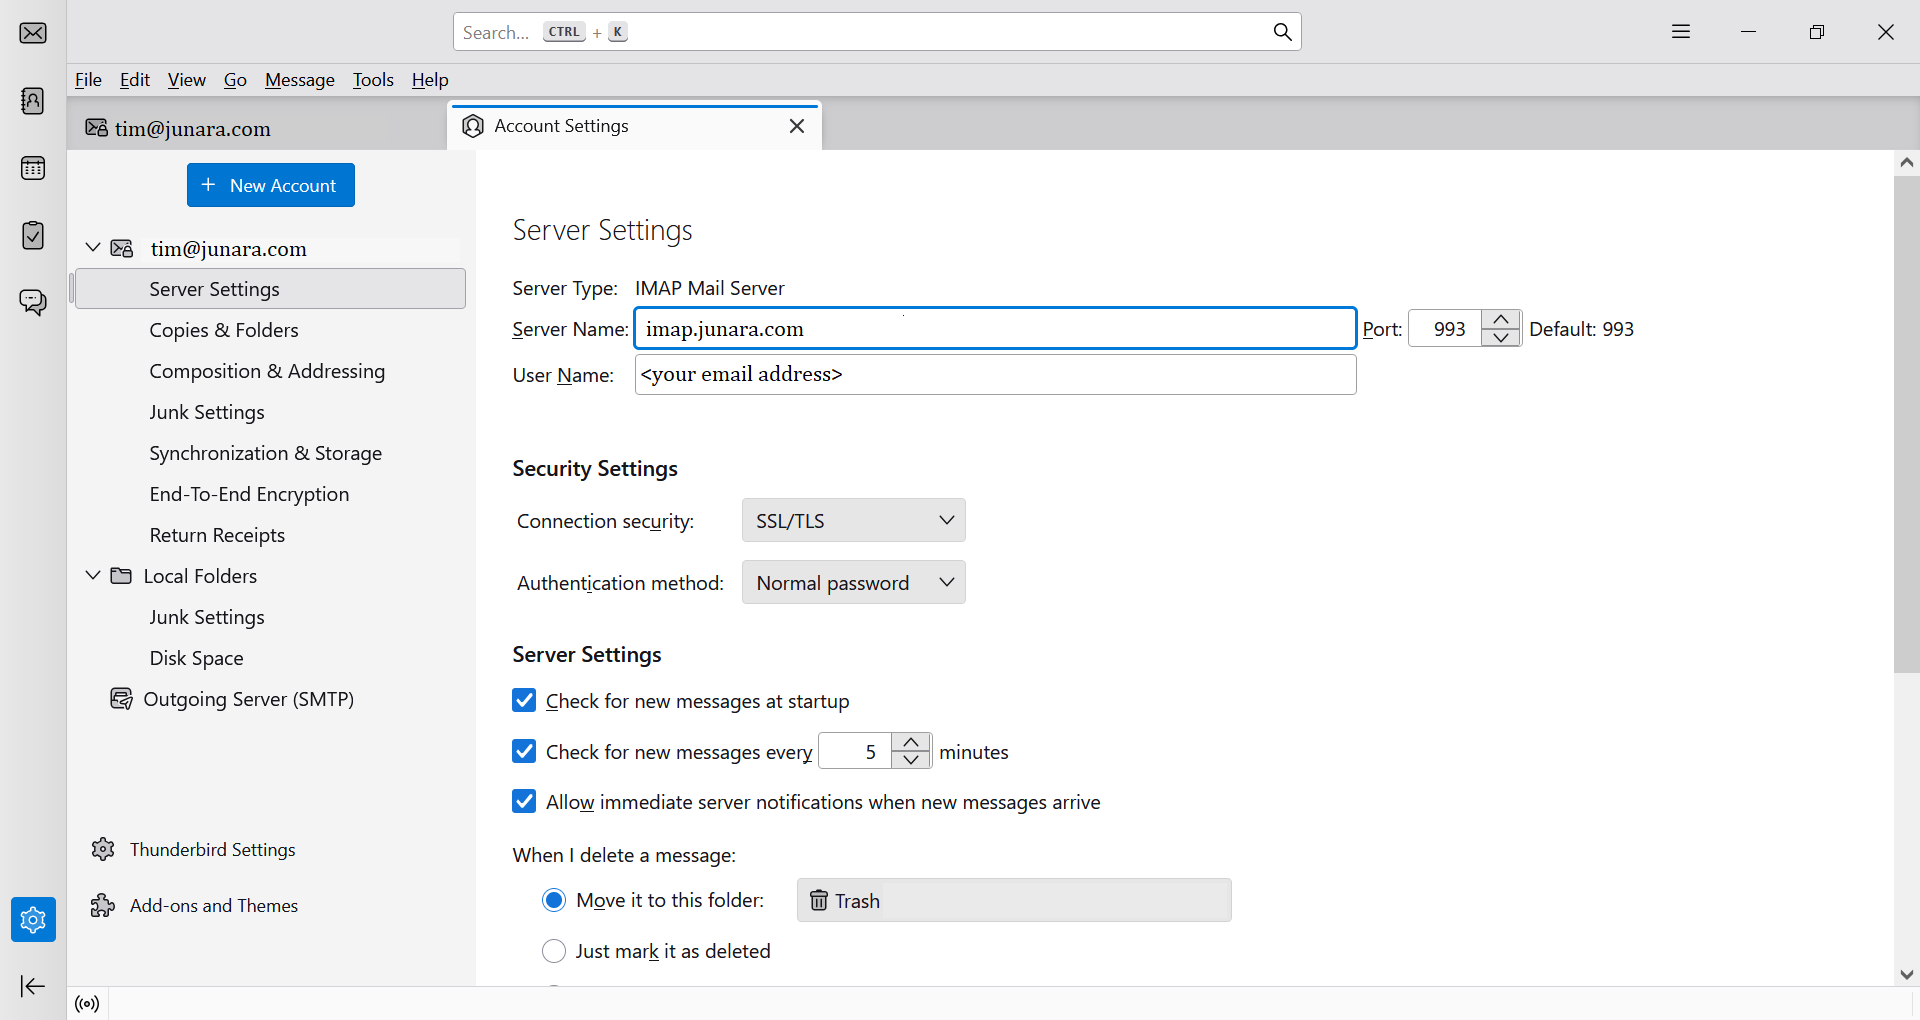The width and height of the screenshot is (1920, 1020).
Task: Select Server Settings in account tree
Action: tap(270, 288)
